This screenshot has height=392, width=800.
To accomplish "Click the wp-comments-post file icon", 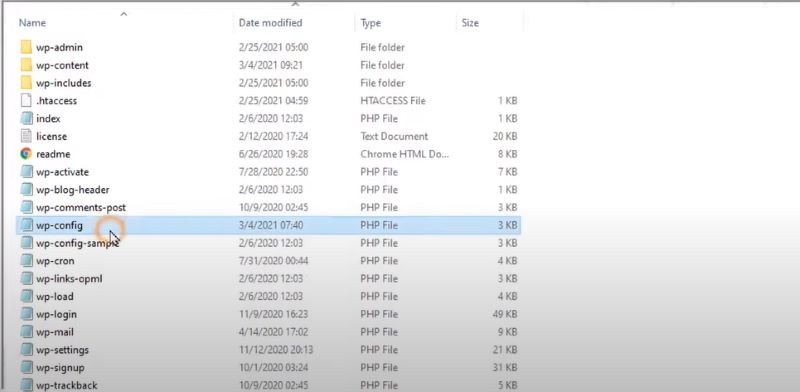I will pyautogui.click(x=26, y=207).
